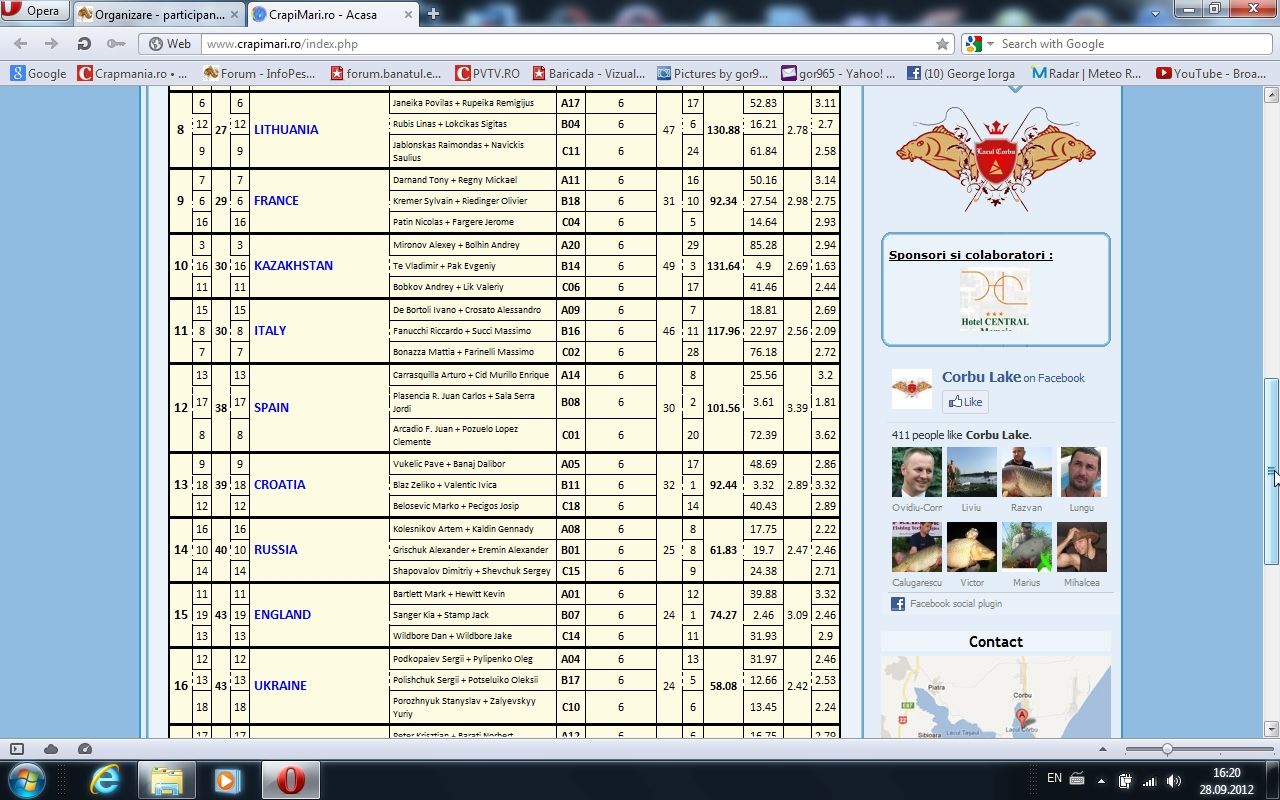
Task: Click the Opera Turbo gauge icon
Action: coord(85,749)
